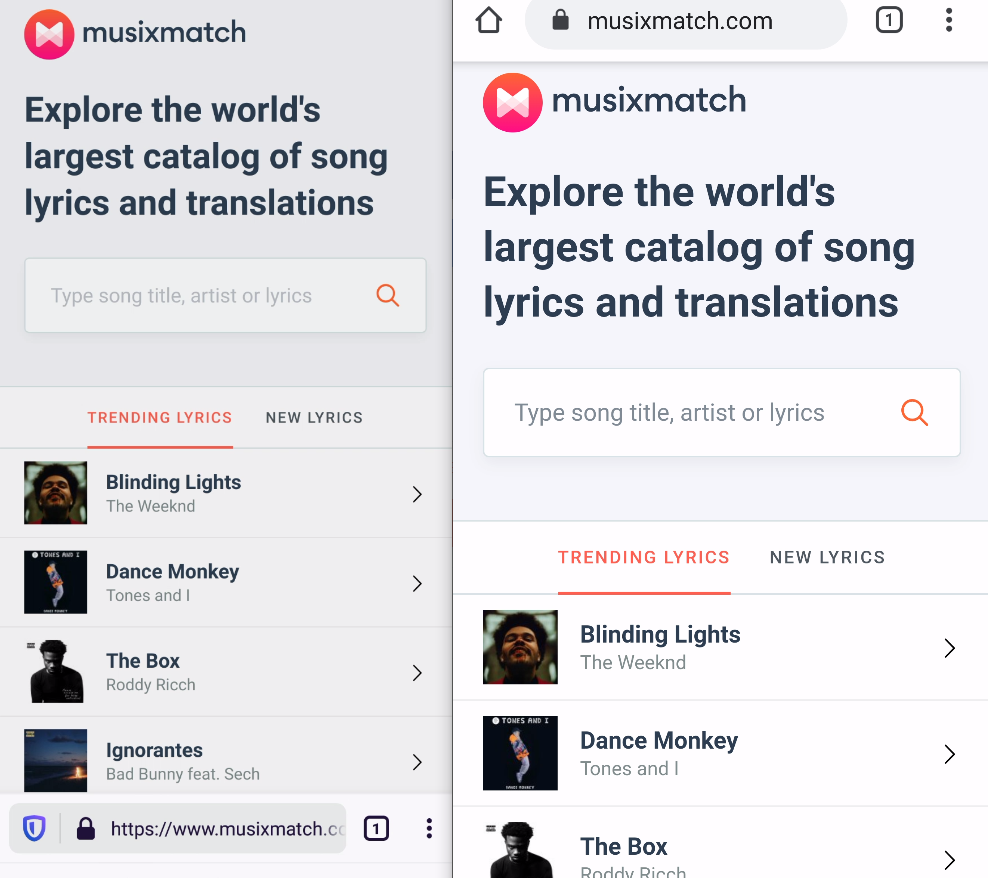Expand the Dance Monkey entry
The width and height of the screenshot is (988, 878).
(949, 754)
